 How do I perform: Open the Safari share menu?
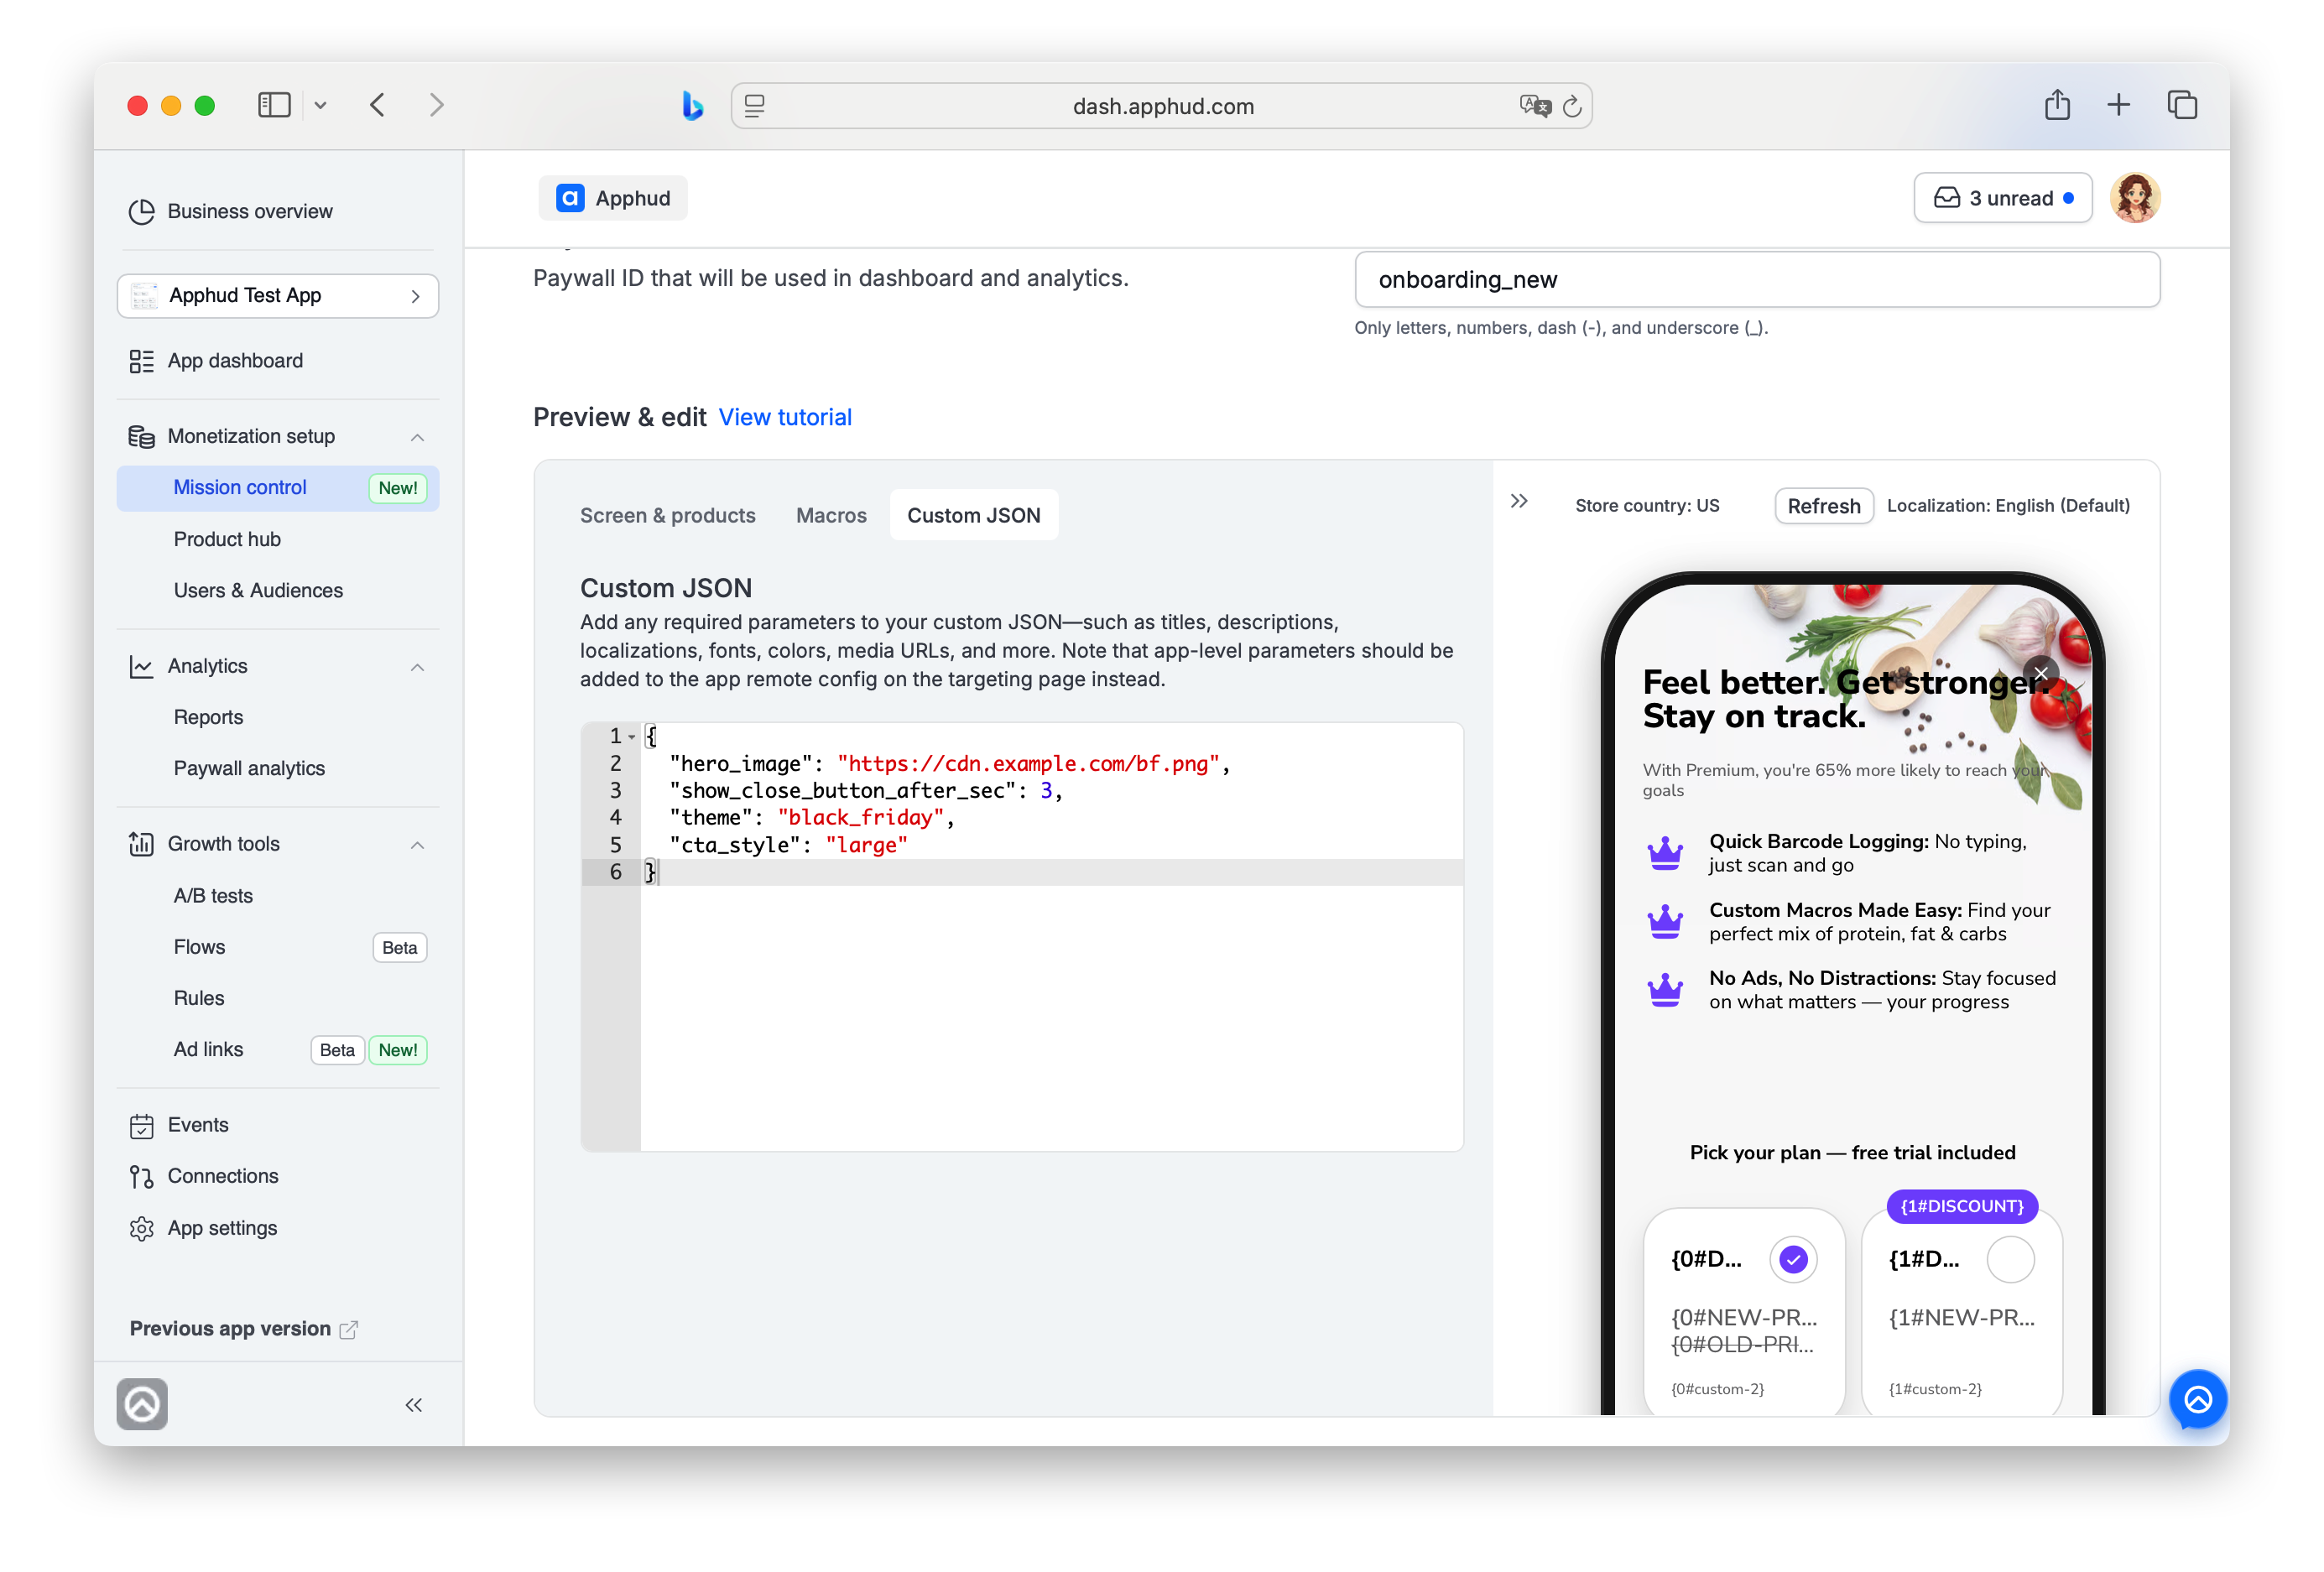click(x=2057, y=104)
